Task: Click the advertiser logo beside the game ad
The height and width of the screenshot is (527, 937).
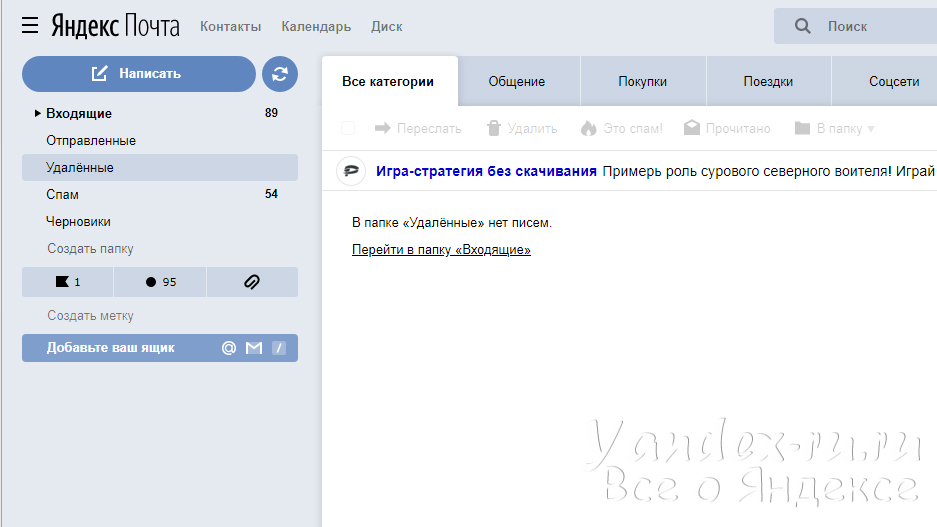Action: [351, 171]
